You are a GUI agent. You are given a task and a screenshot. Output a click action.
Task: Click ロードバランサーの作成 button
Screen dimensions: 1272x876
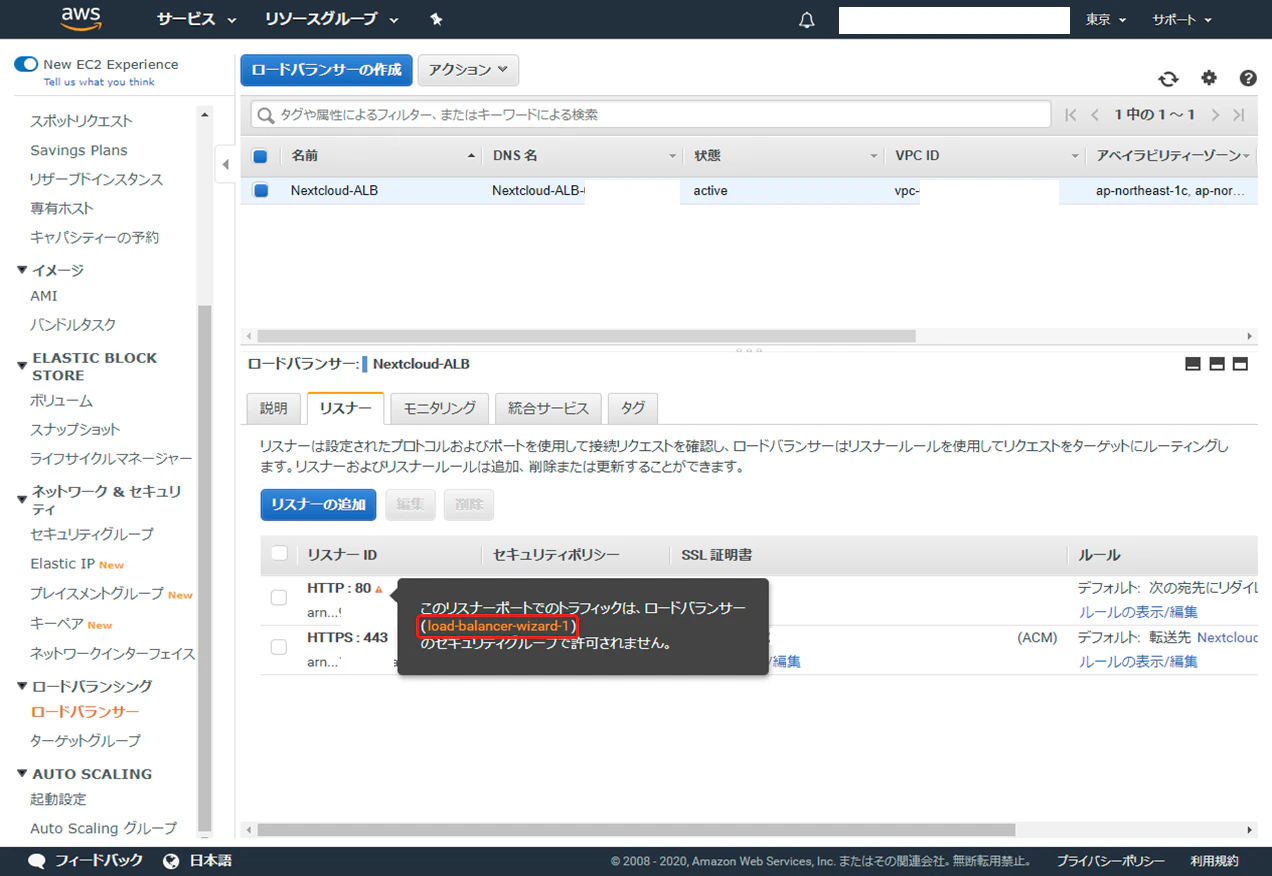pyautogui.click(x=326, y=70)
